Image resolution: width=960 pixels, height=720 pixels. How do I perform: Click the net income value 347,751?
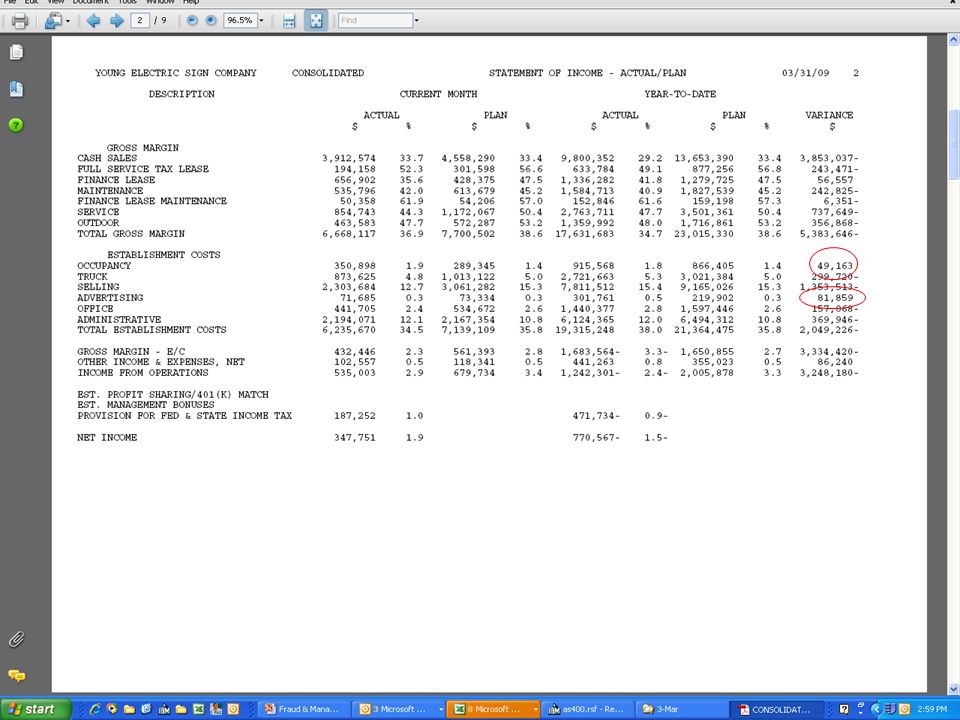point(354,438)
